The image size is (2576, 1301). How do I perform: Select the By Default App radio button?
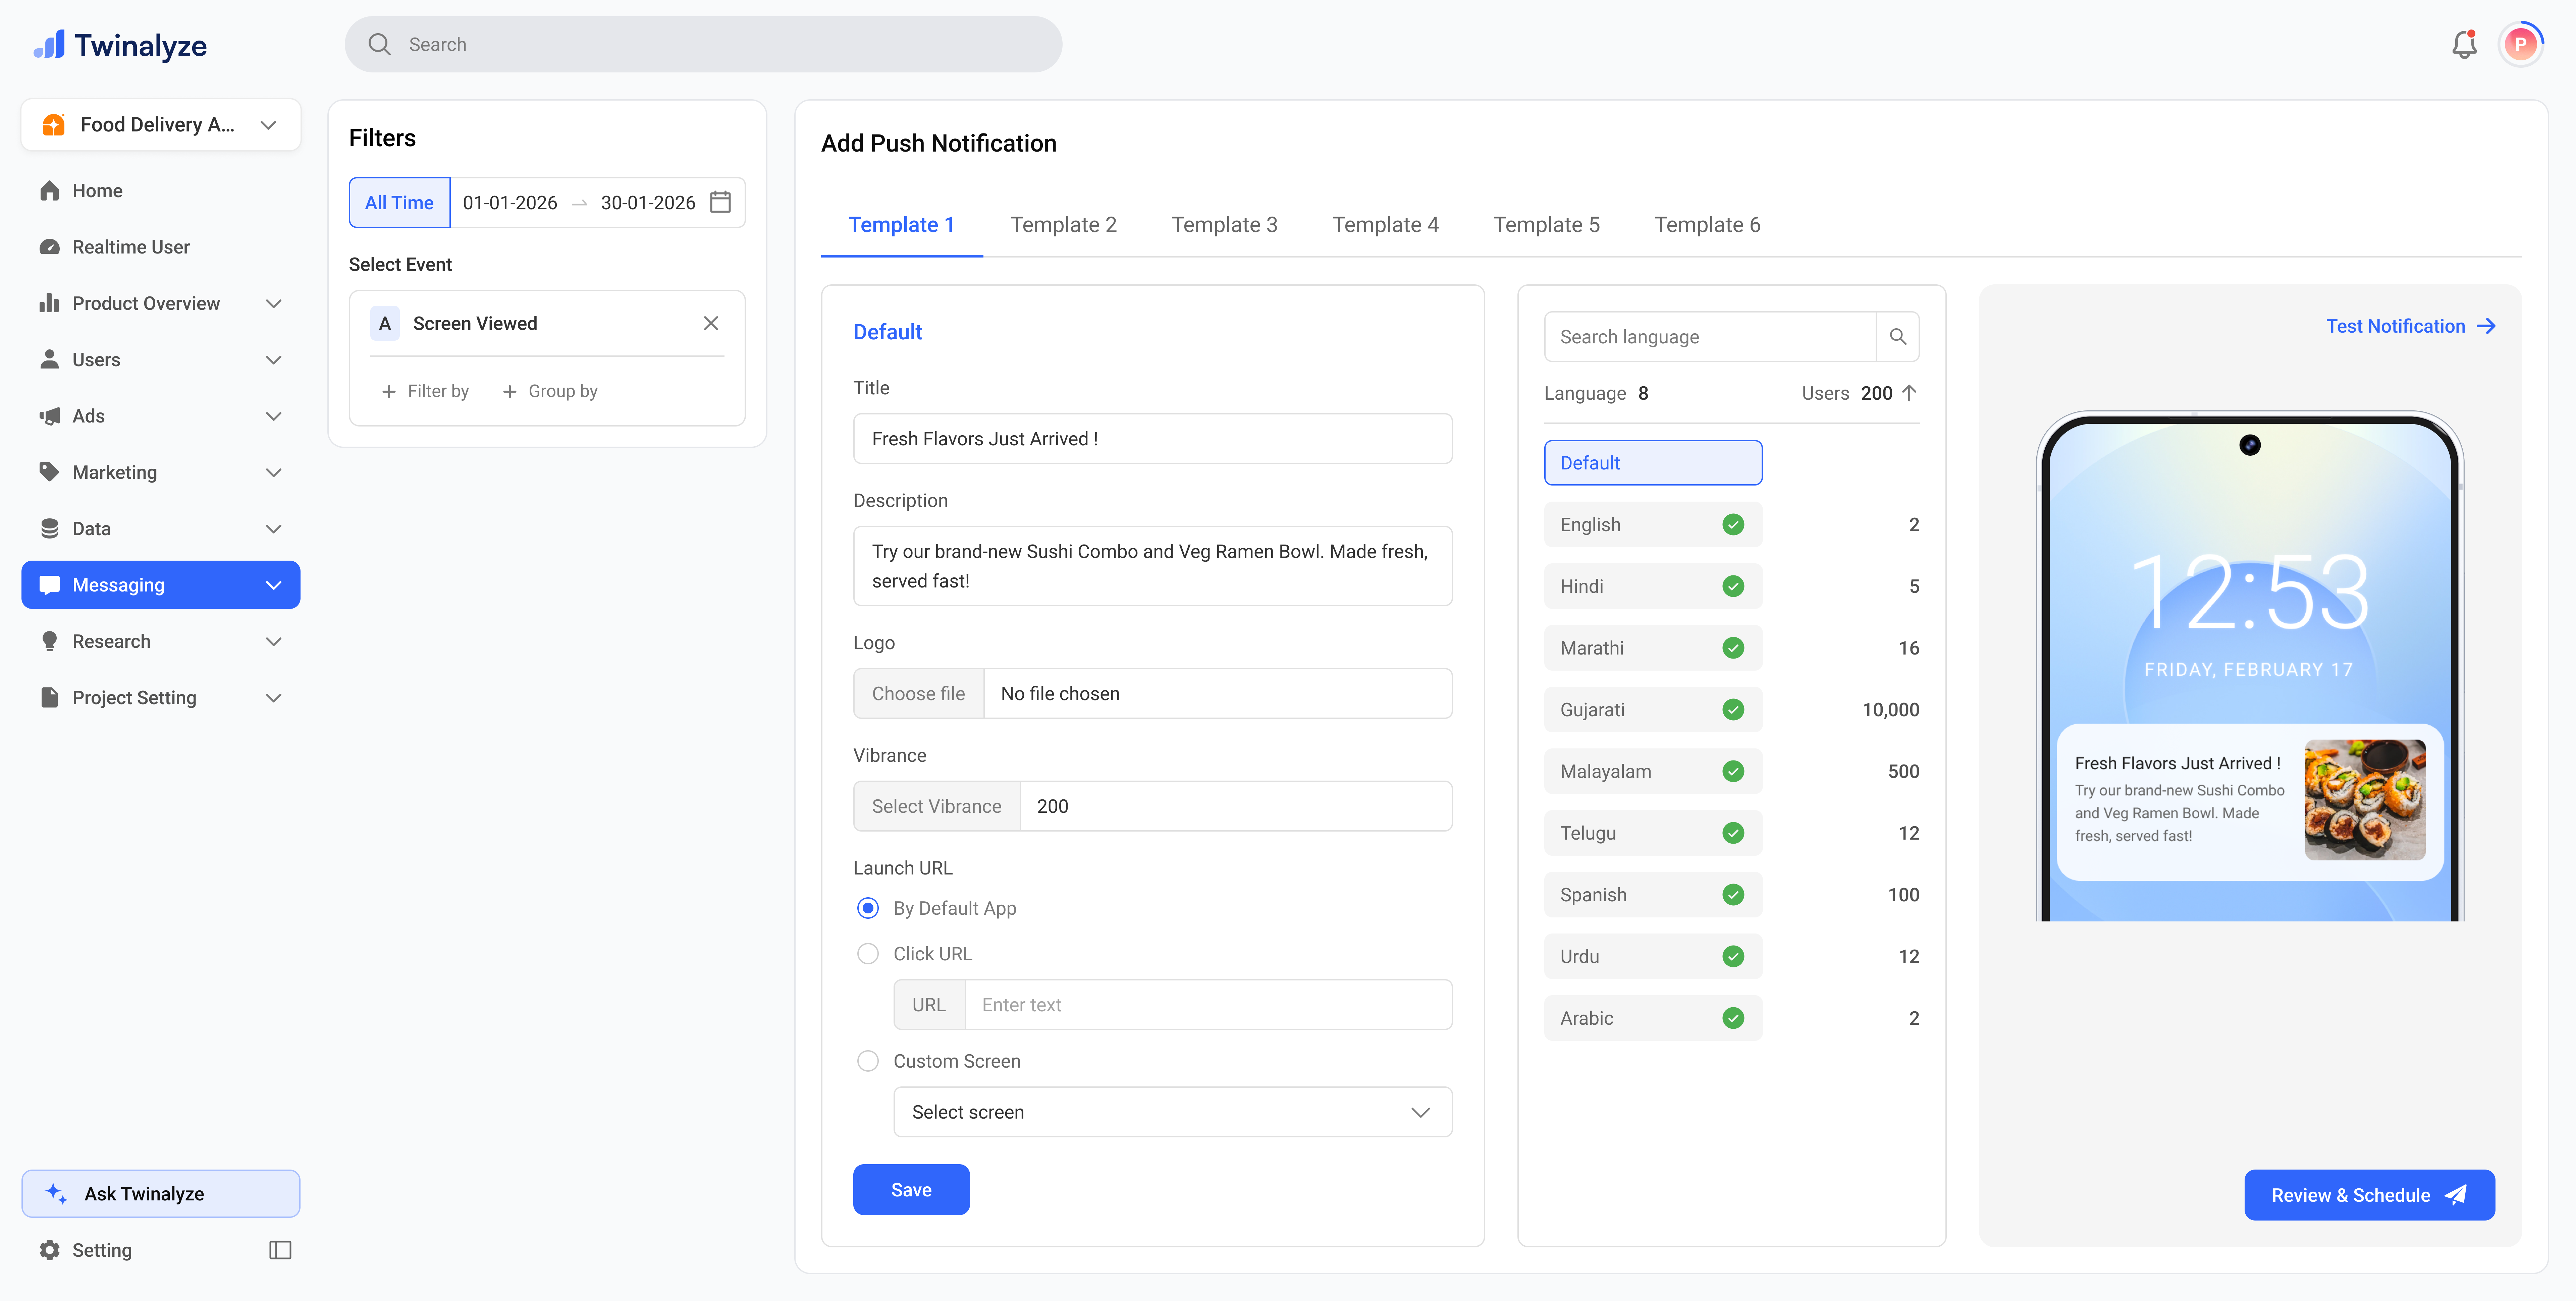click(868, 908)
